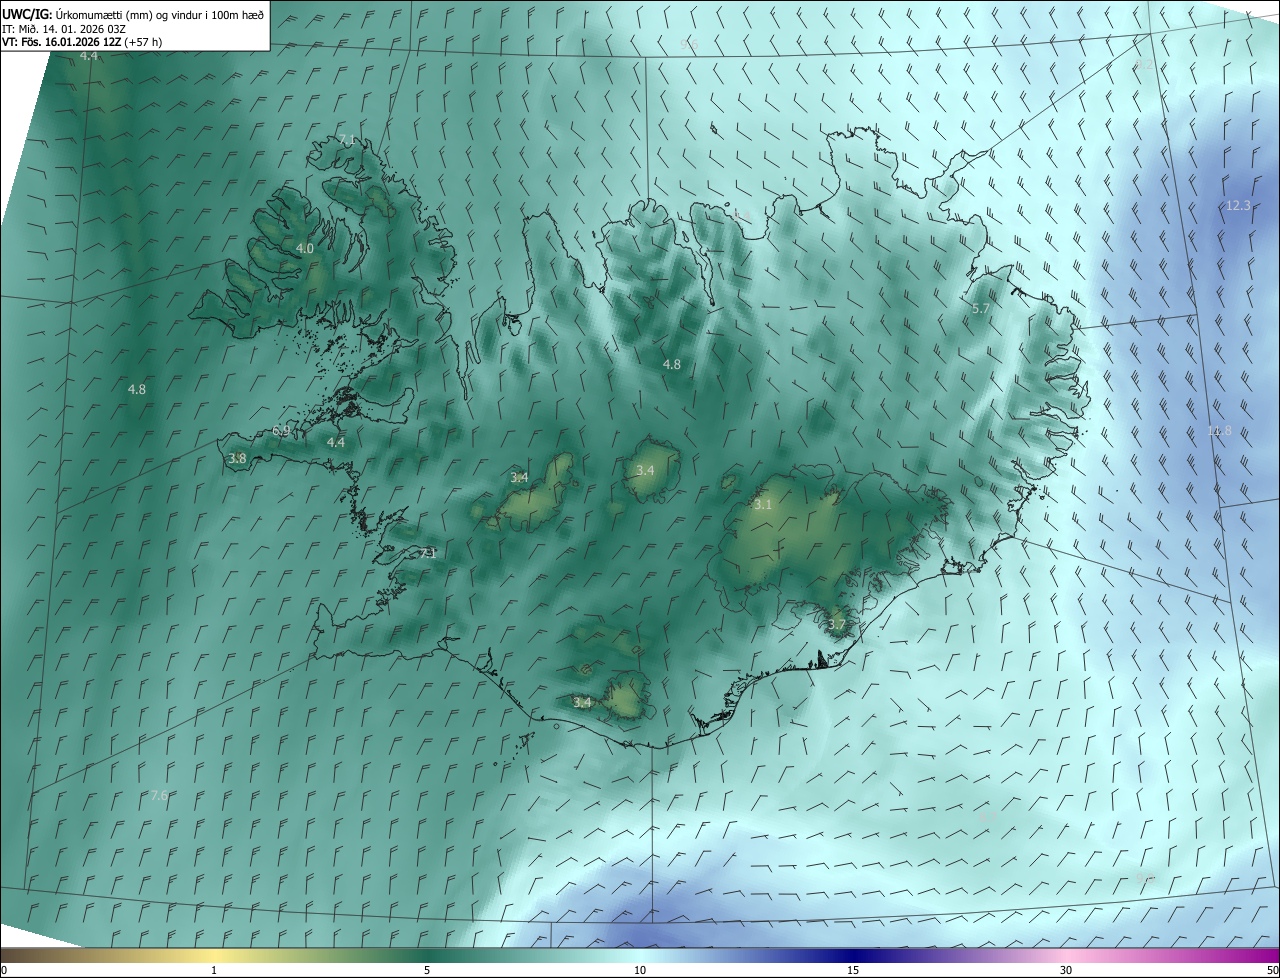Click the 3.8 value at Snæfellsnes tip

(x=237, y=458)
